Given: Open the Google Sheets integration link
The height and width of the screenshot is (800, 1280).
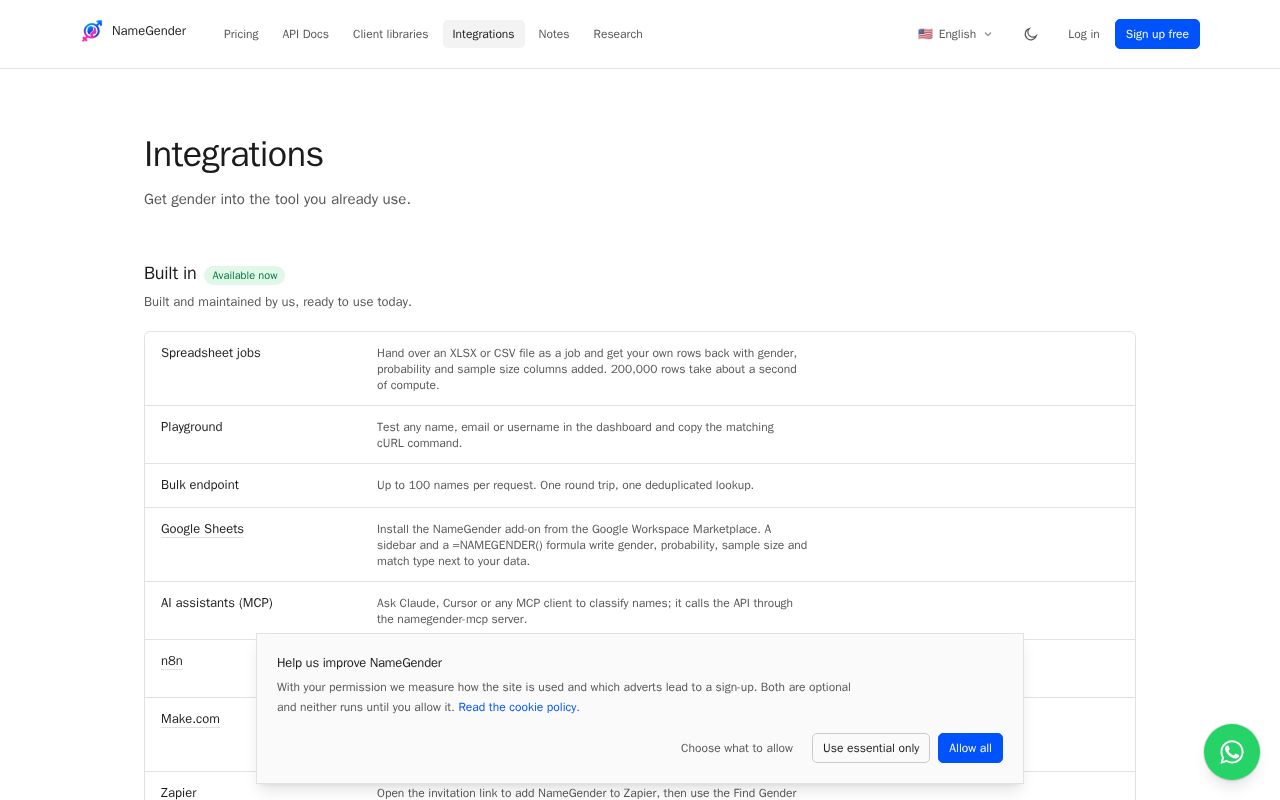Looking at the screenshot, I should coord(202,529).
